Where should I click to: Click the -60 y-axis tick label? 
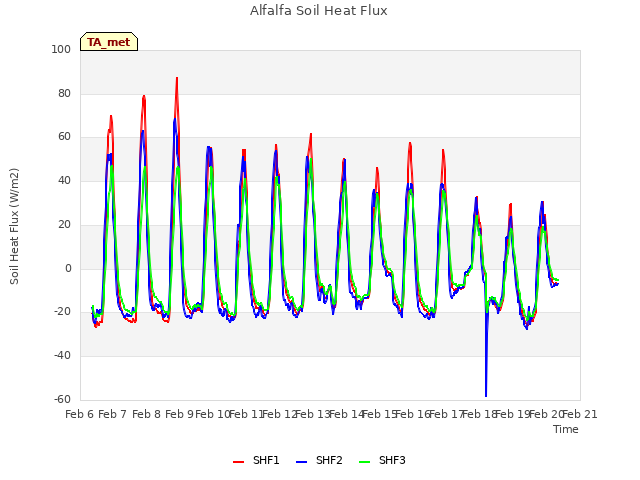tap(62, 399)
